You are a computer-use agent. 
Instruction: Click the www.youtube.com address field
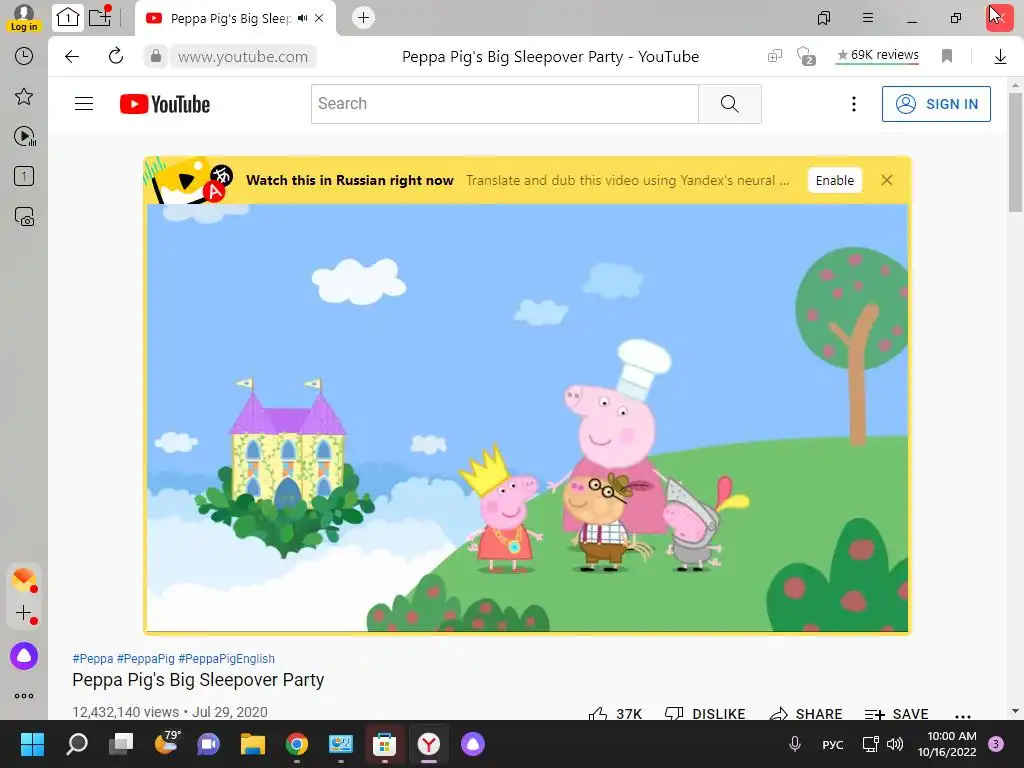click(243, 57)
